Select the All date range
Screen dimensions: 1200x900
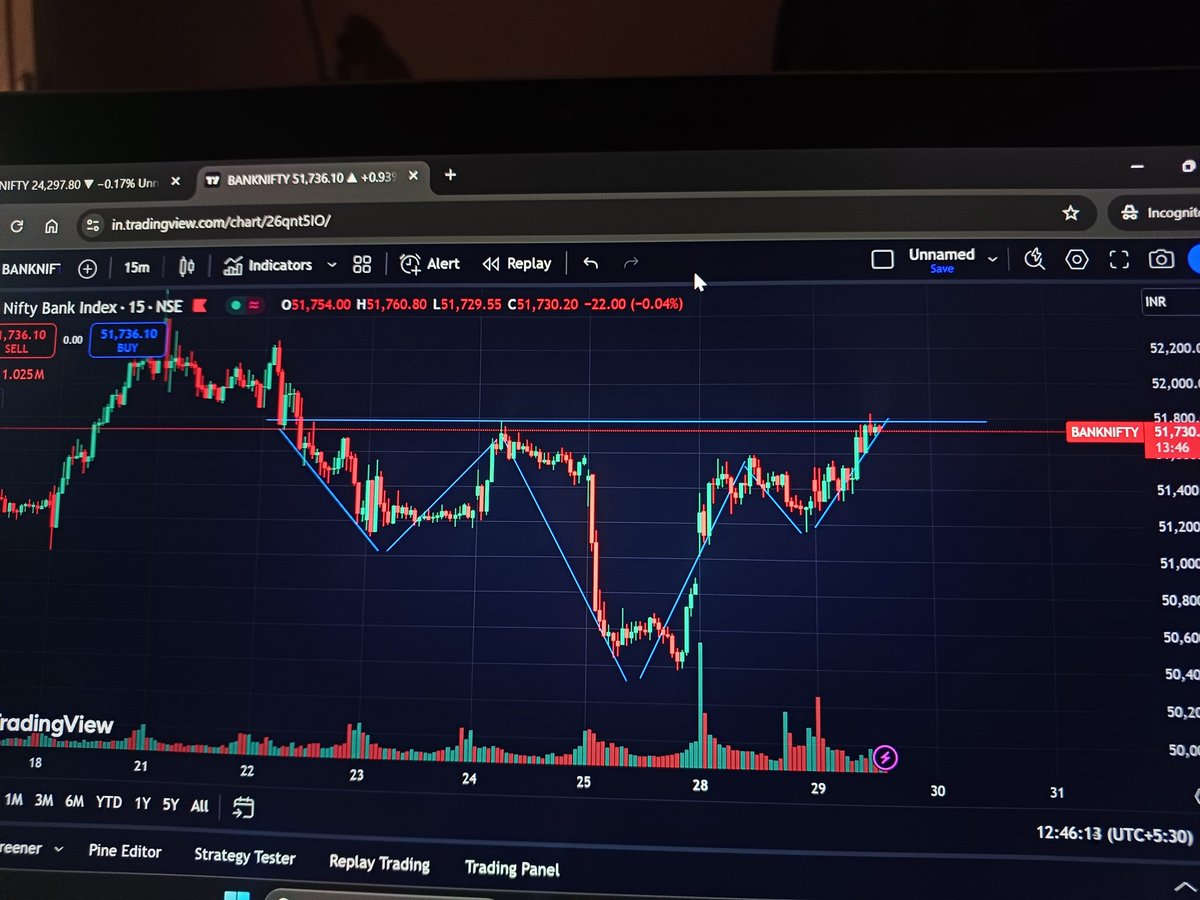click(199, 805)
